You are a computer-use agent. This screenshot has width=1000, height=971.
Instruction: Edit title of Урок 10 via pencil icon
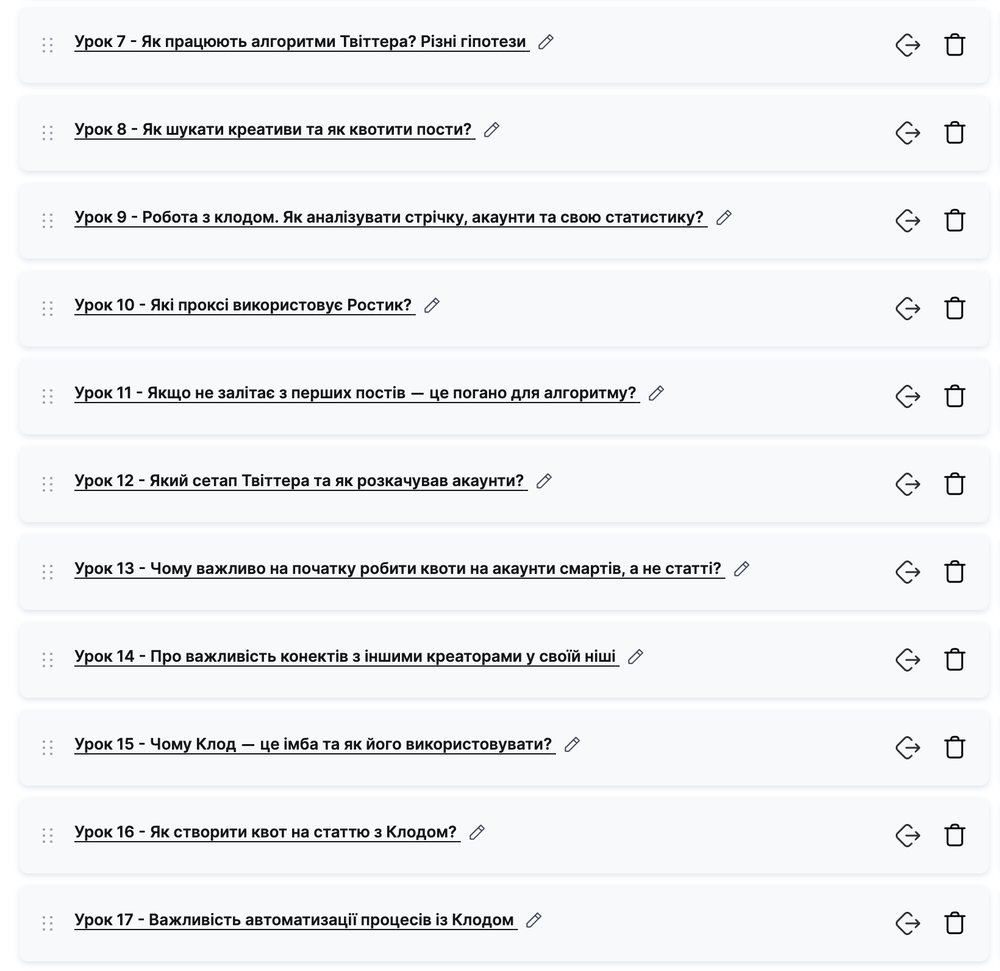tap(432, 305)
